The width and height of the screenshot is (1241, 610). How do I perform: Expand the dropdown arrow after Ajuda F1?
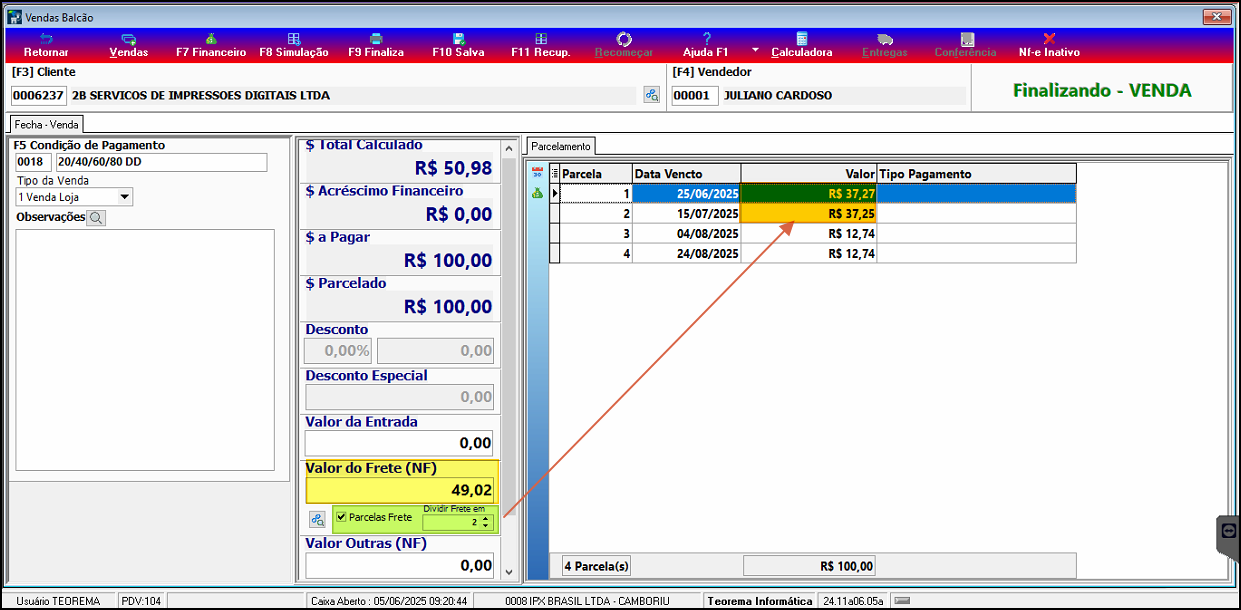tap(755, 49)
